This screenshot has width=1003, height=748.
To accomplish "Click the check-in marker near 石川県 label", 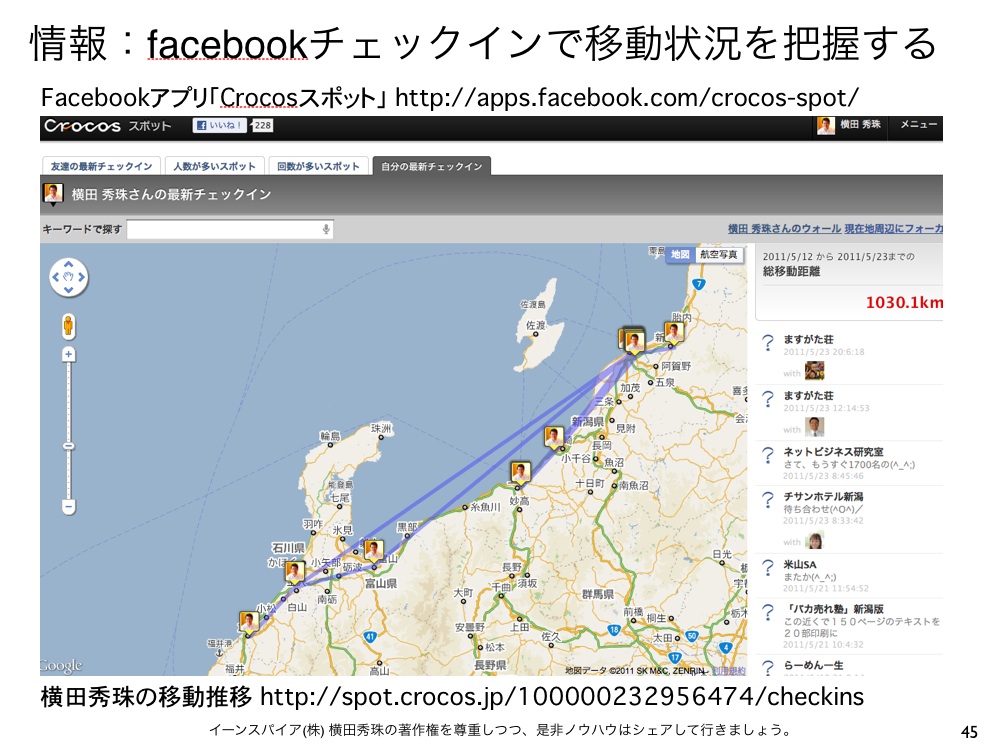I will pyautogui.click(x=295, y=572).
